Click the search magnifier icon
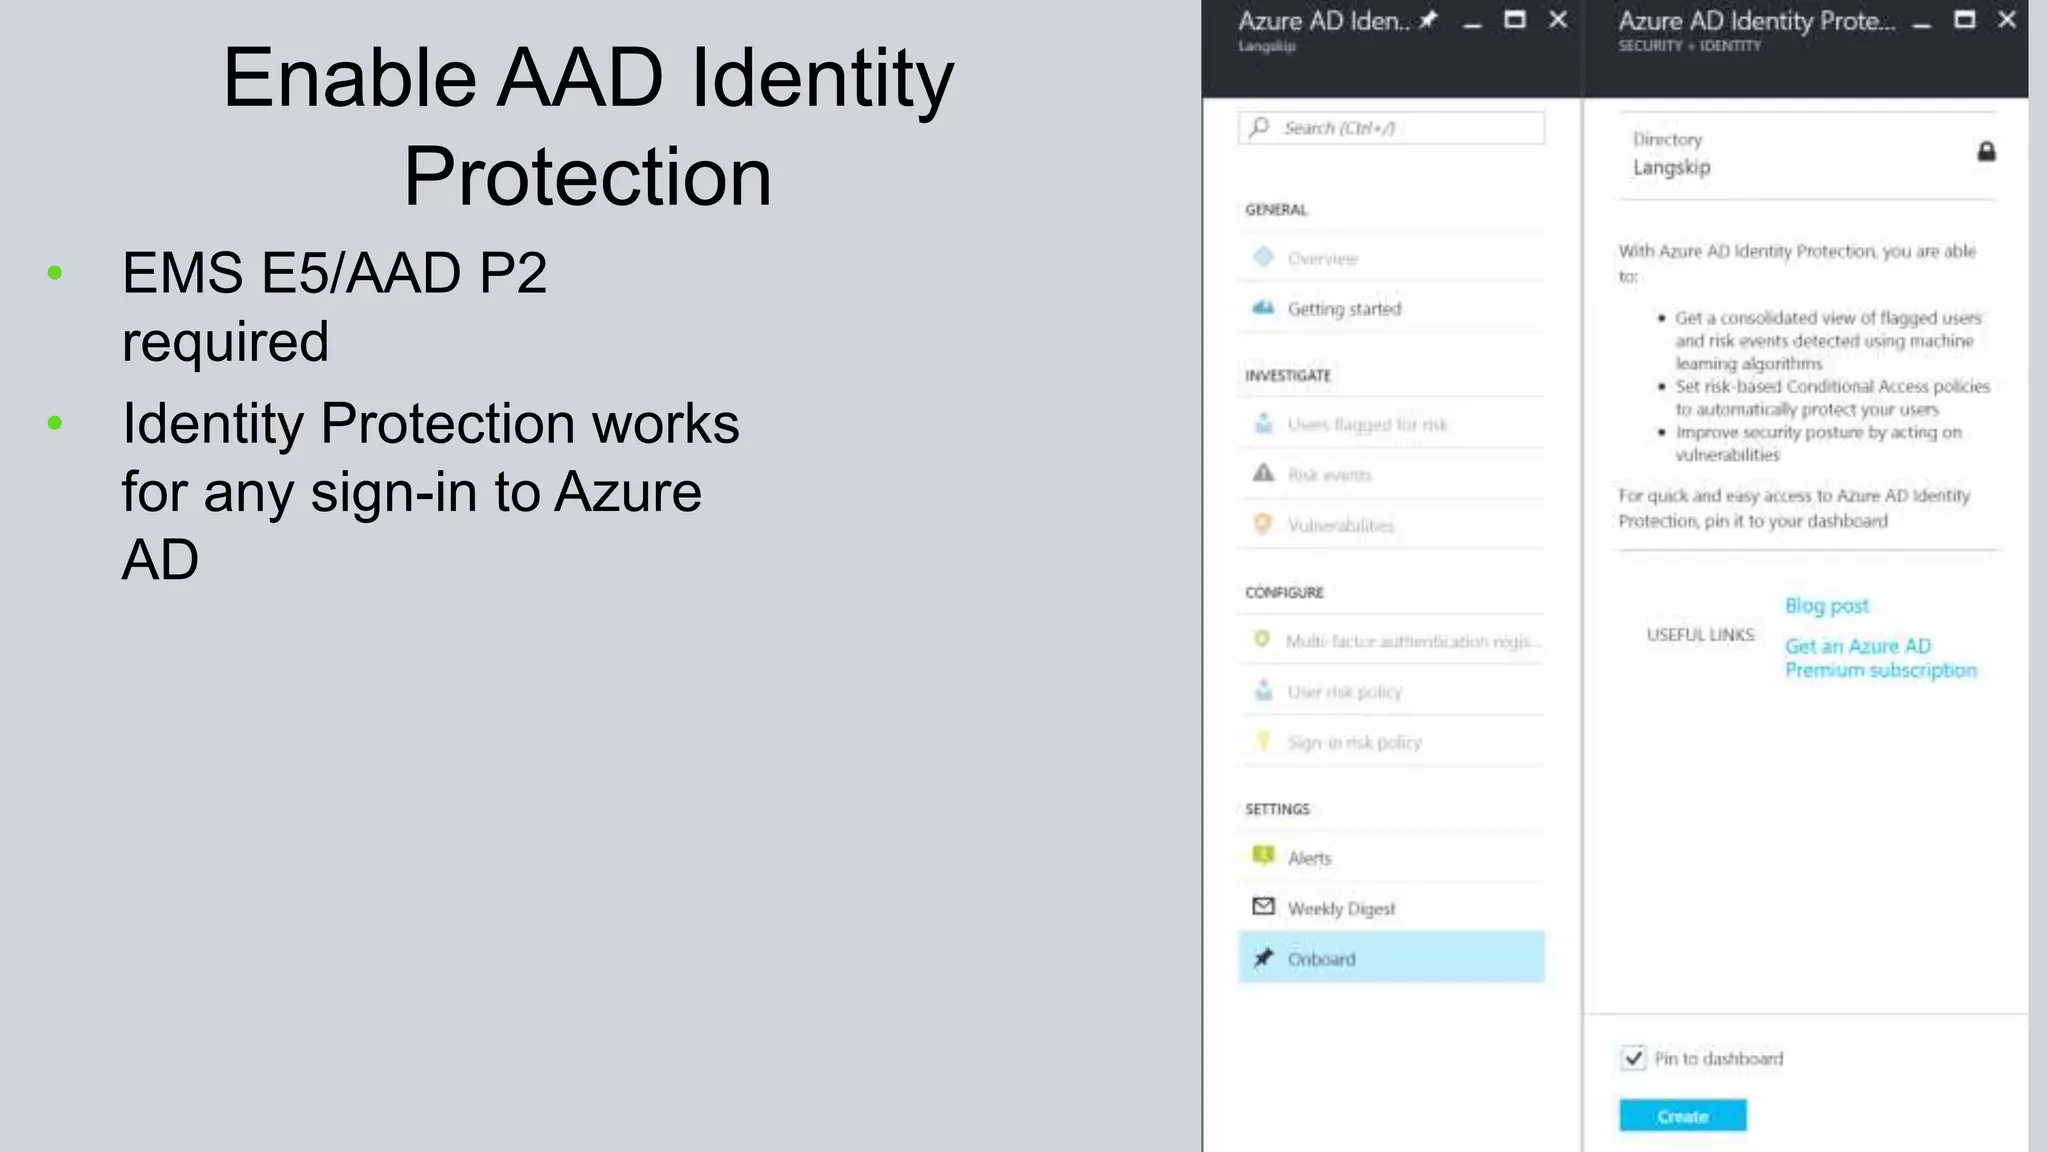Screen dimensions: 2048x1152 click(1260, 127)
